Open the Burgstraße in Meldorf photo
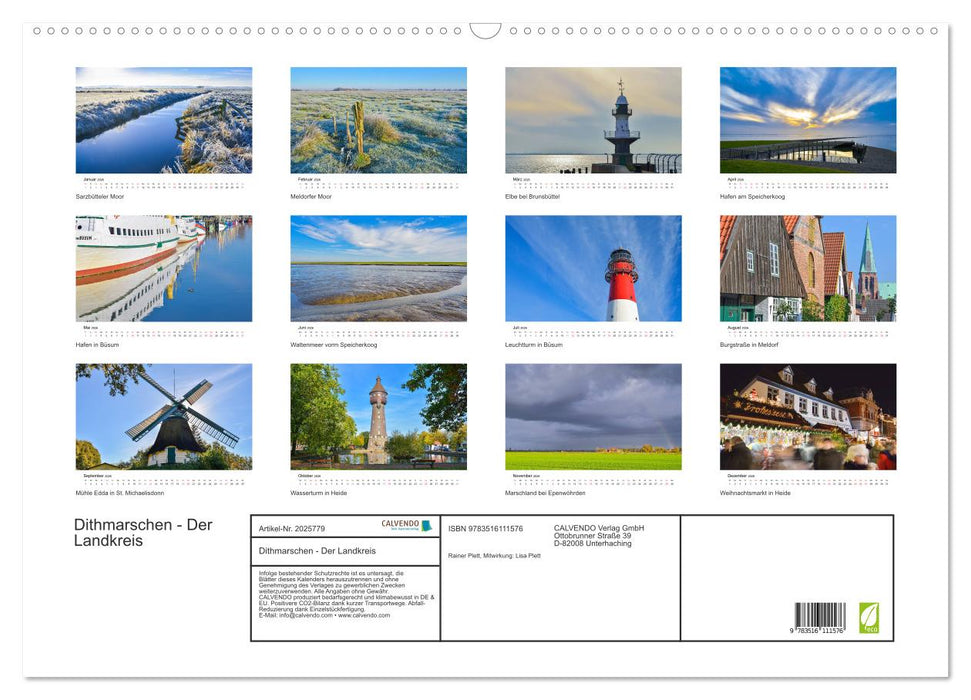Image resolution: width=971 pixels, height=700 pixels. point(808,268)
